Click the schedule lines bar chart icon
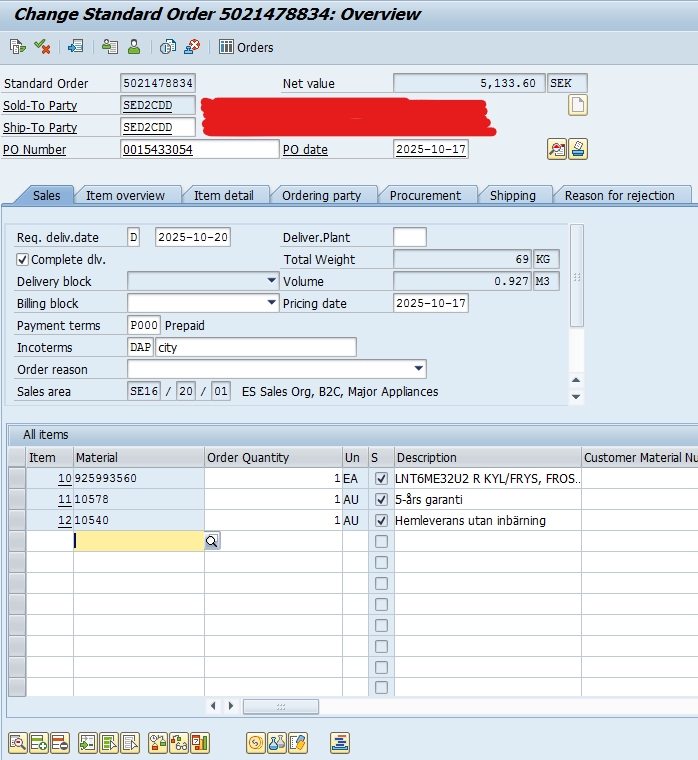 coord(200,743)
